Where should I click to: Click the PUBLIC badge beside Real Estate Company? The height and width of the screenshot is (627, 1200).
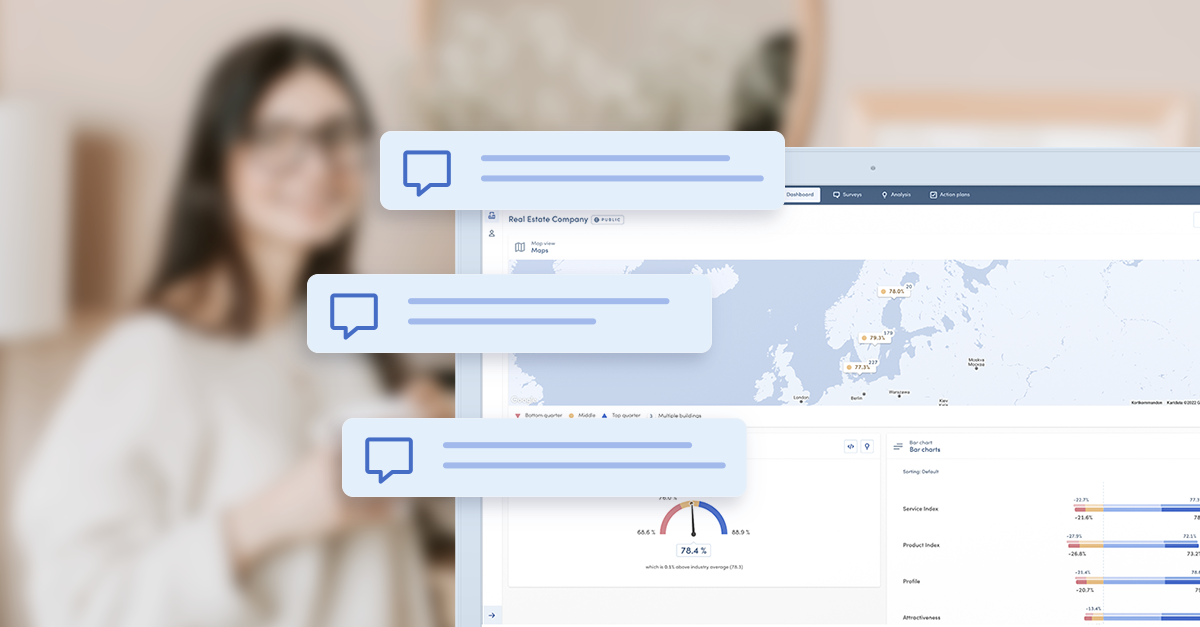(608, 219)
